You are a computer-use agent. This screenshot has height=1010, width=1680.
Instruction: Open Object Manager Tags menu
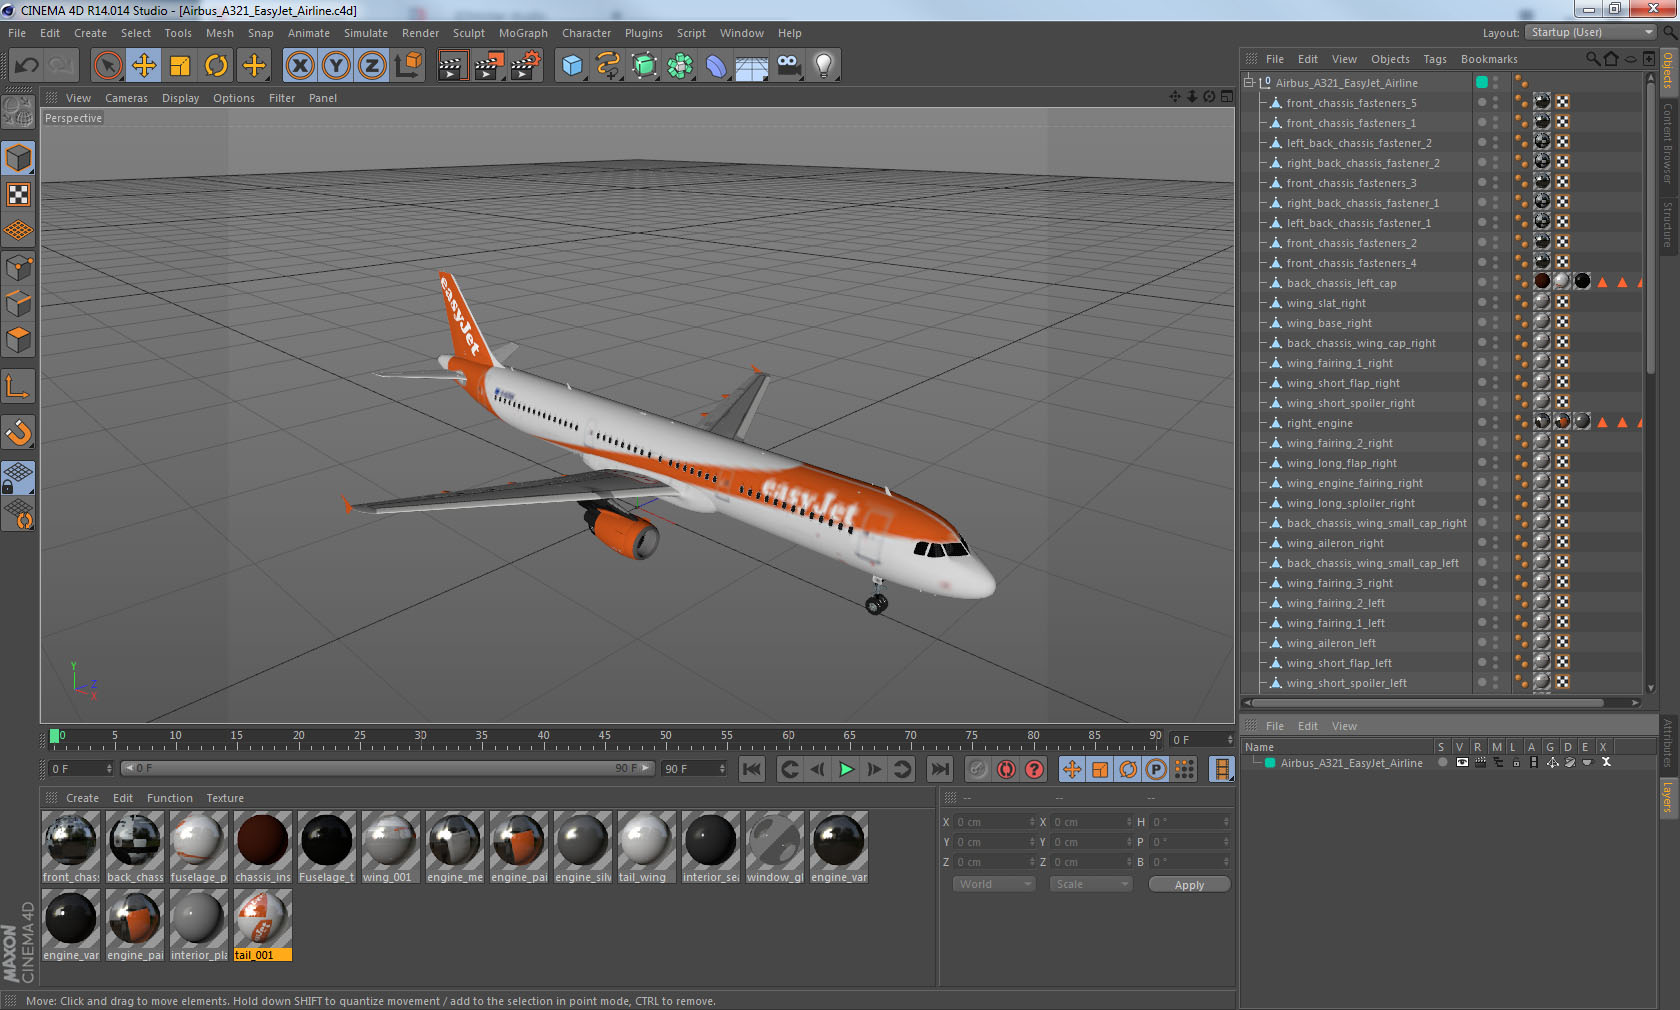click(1435, 59)
